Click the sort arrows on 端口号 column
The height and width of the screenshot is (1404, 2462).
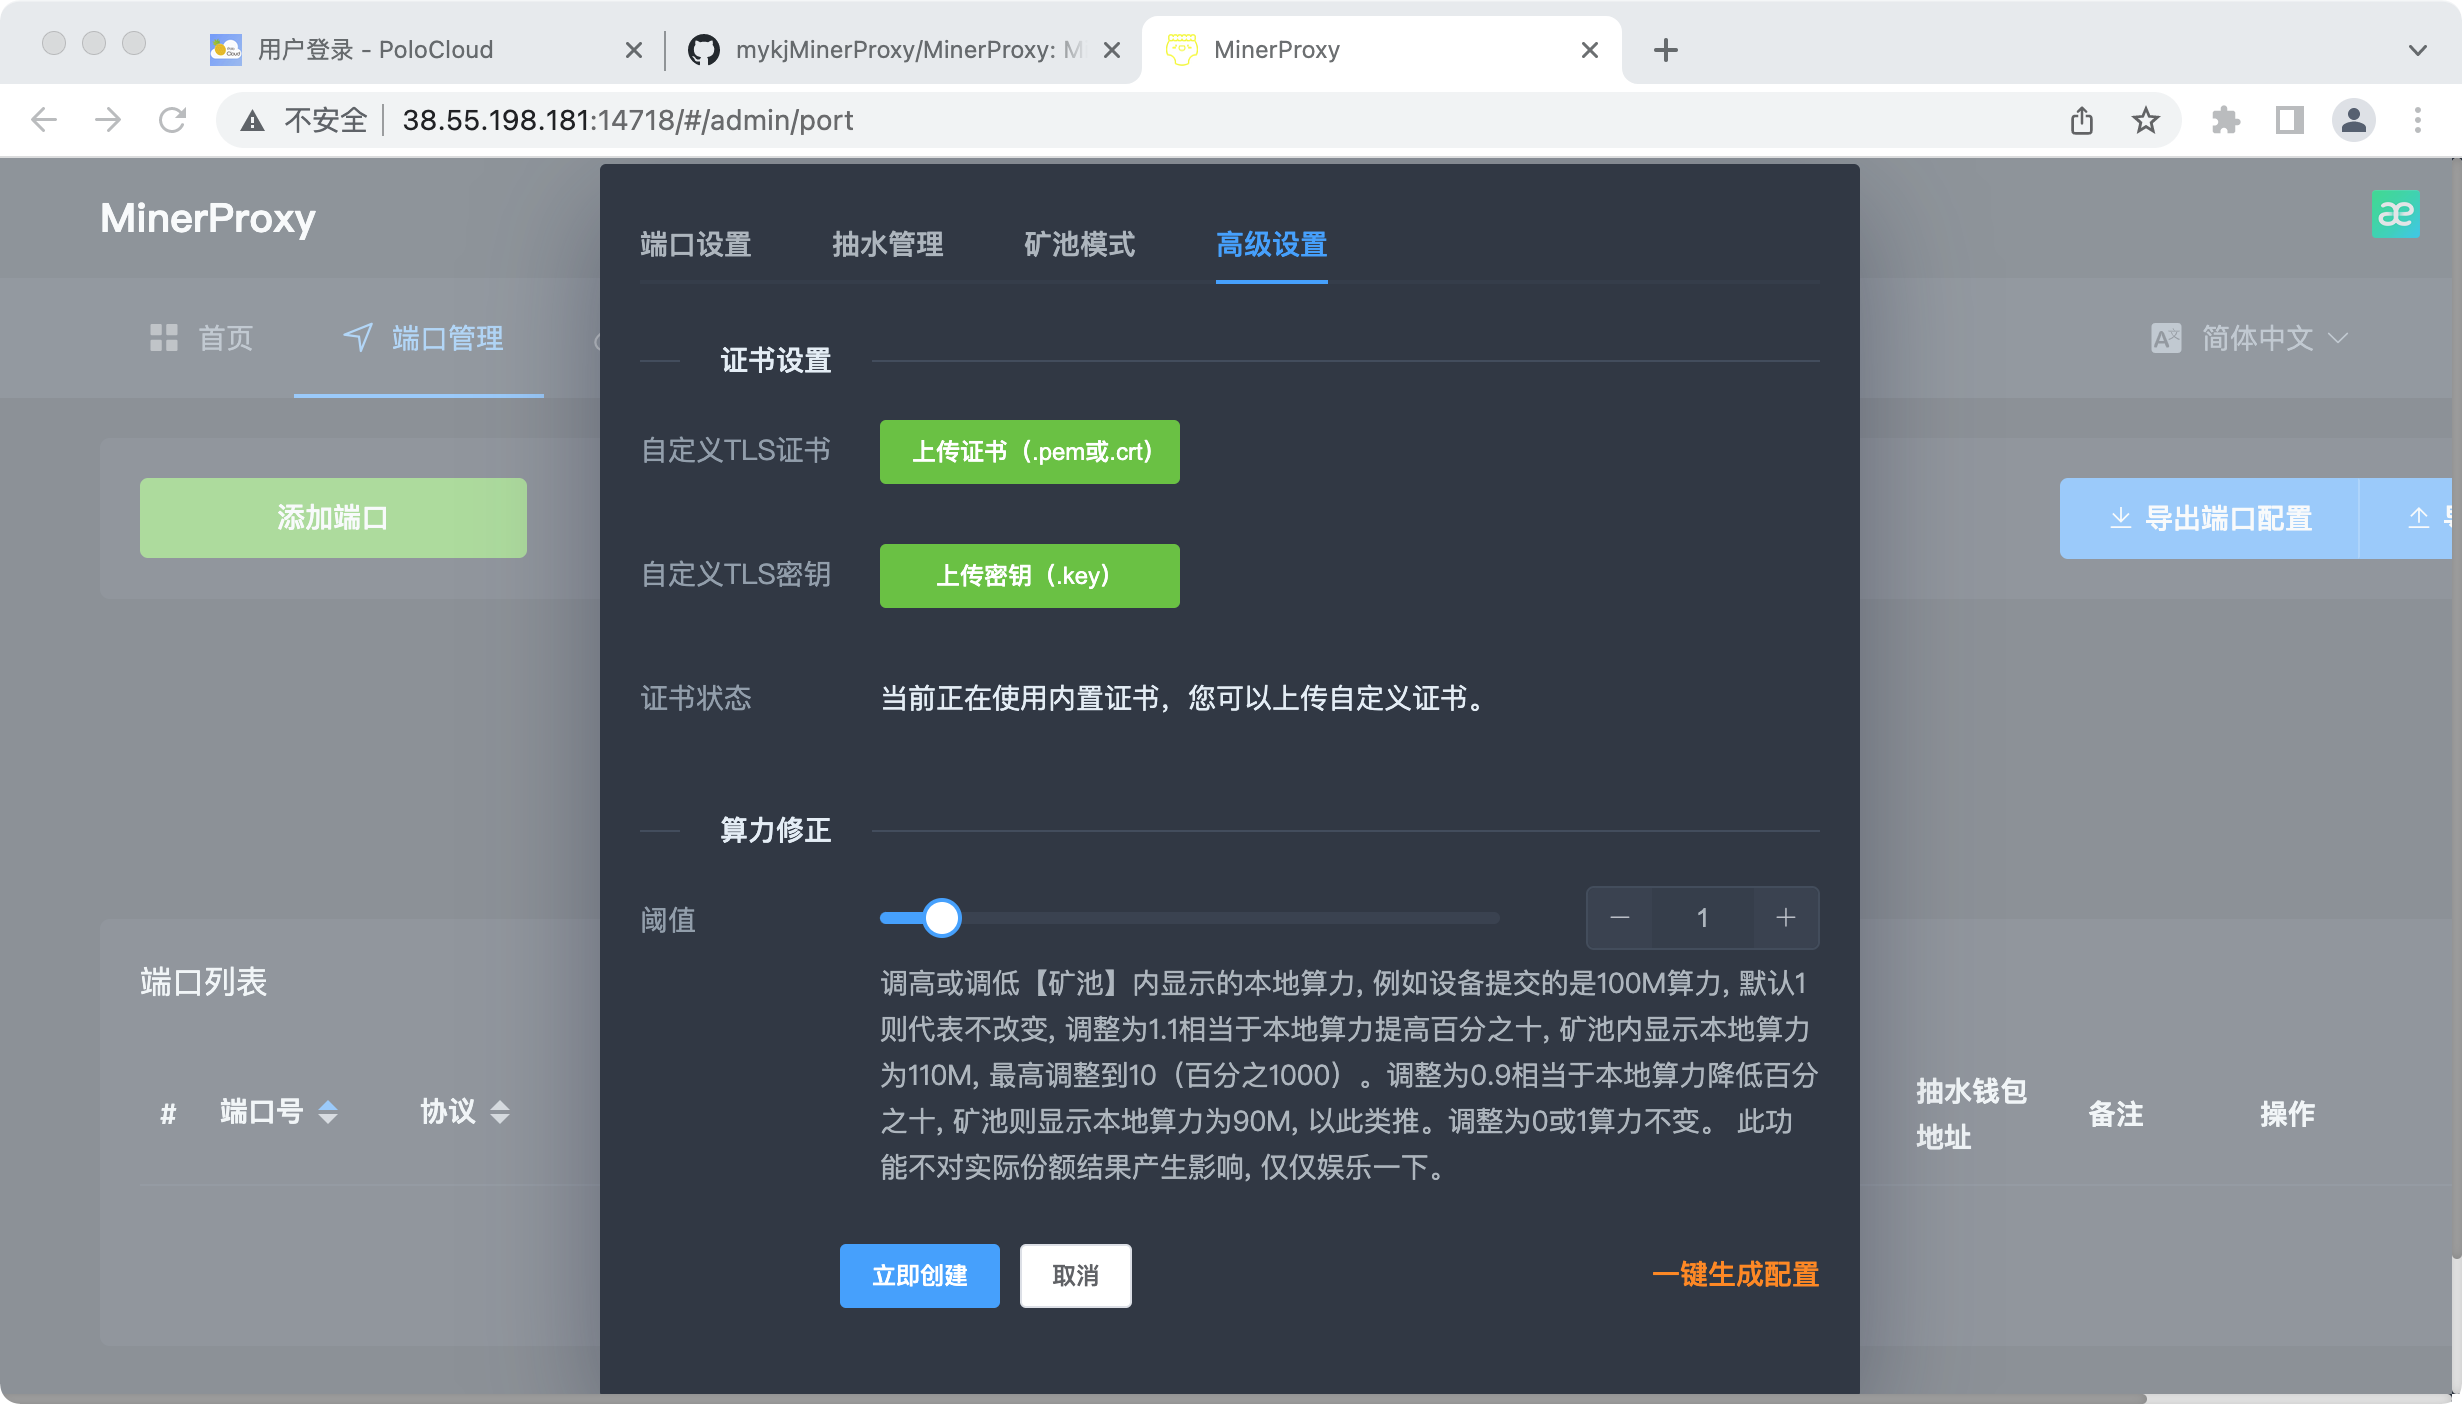coord(329,1113)
